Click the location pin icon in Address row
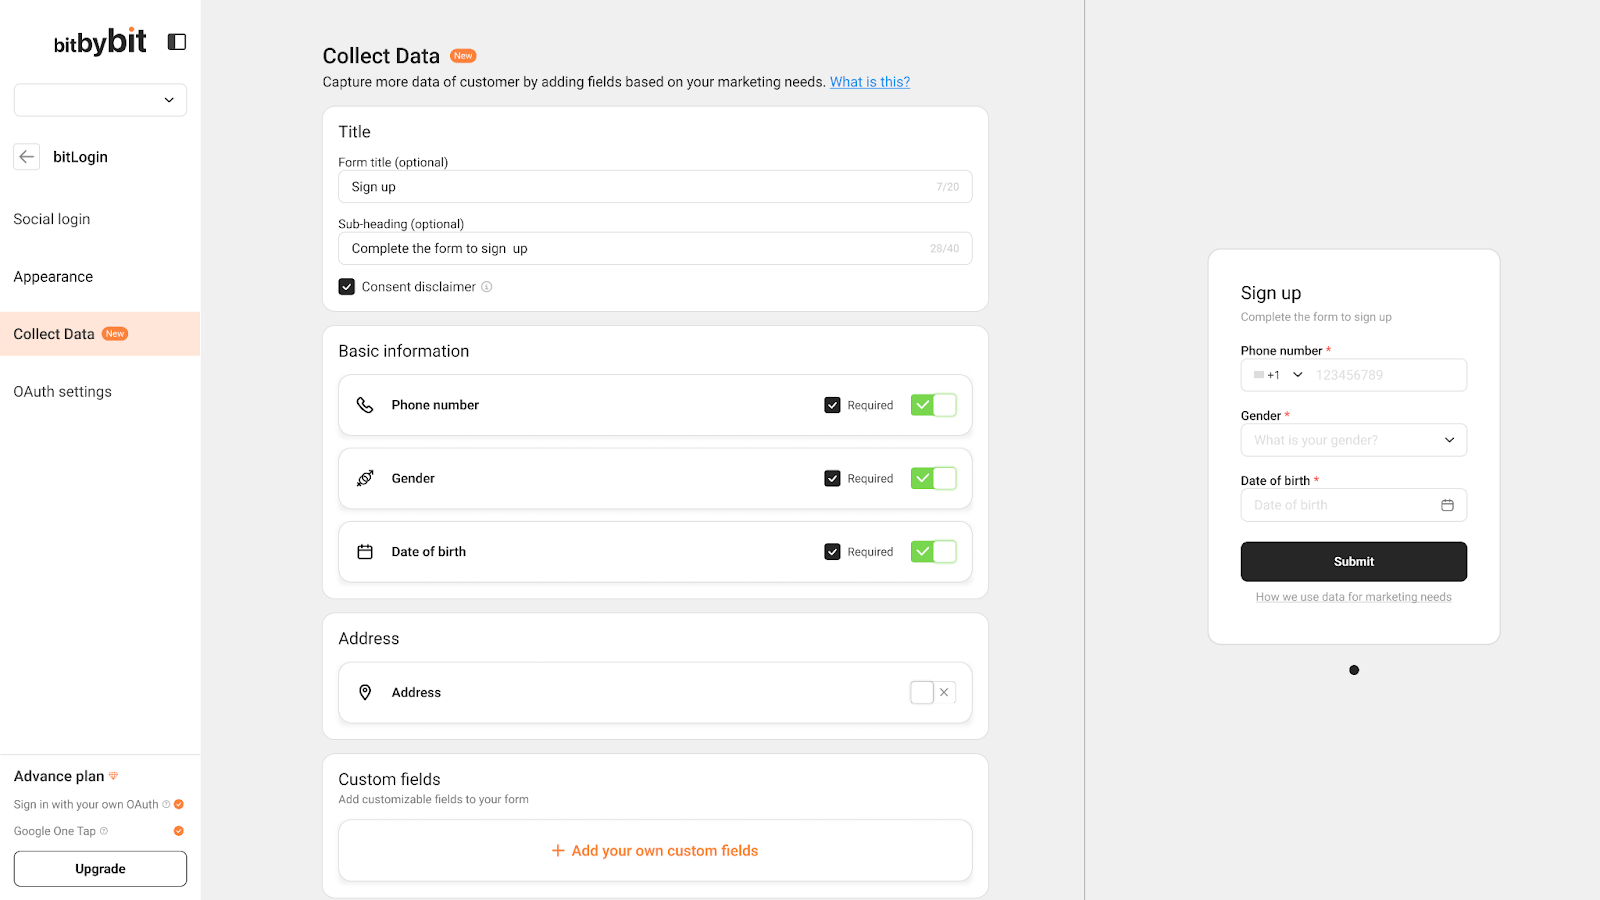Image resolution: width=1600 pixels, height=900 pixels. tap(365, 692)
